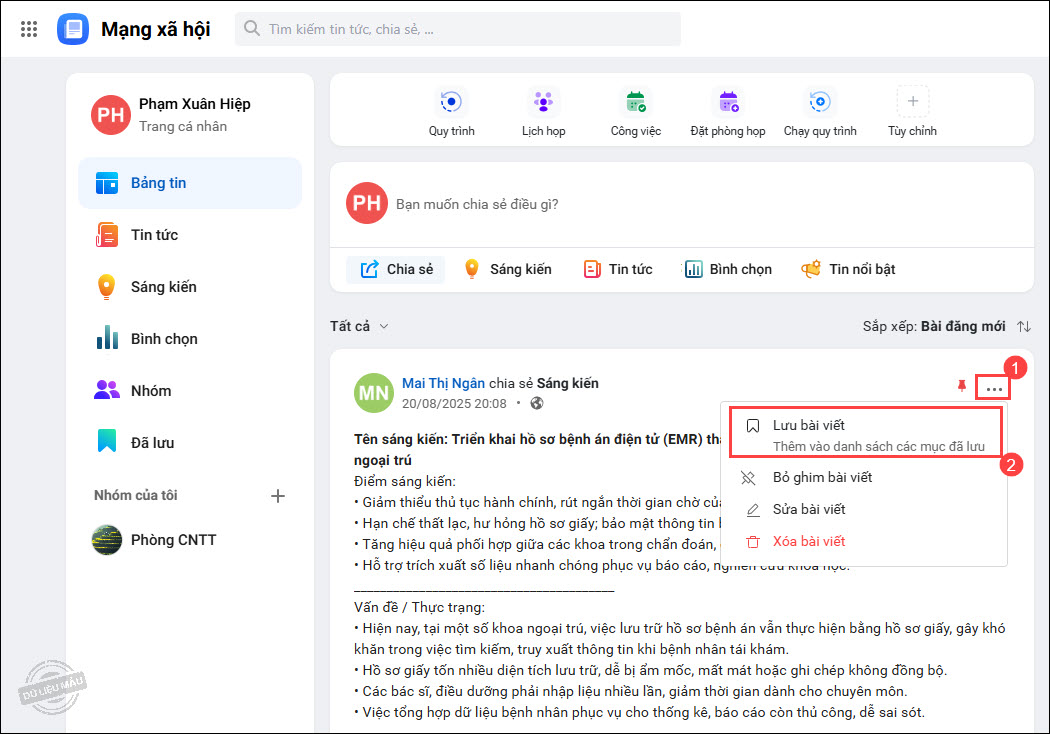Viewport: 1050px width, 734px height.
Task: Click the Chia sẻ post button
Action: pos(397,269)
